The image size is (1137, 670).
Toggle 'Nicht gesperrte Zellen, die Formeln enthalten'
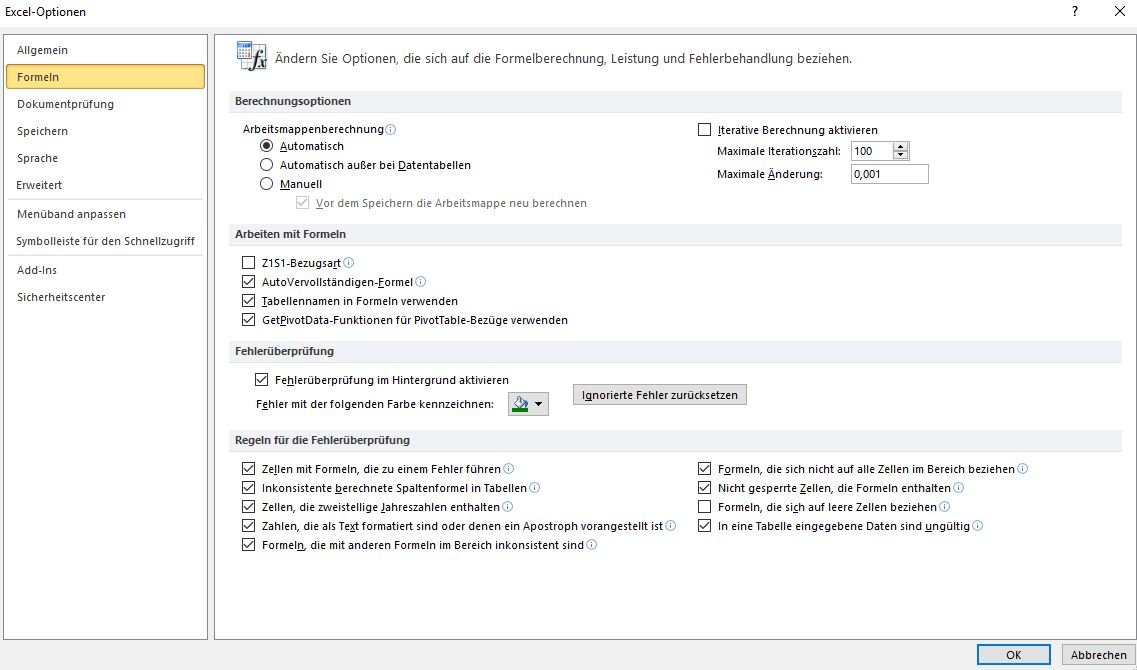(x=704, y=487)
